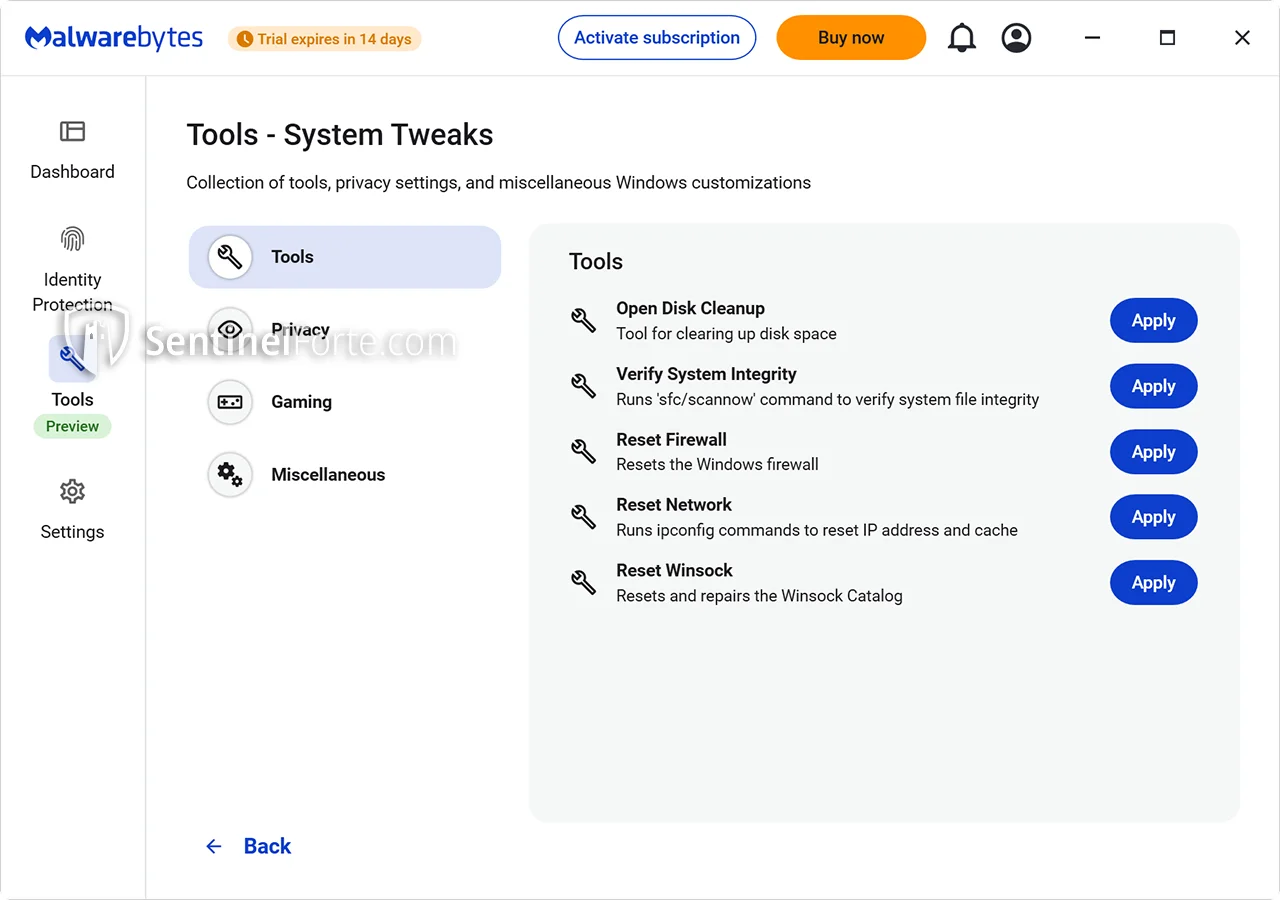This screenshot has width=1280, height=900.
Task: Click the Reset Winsock title
Action: 674,570
